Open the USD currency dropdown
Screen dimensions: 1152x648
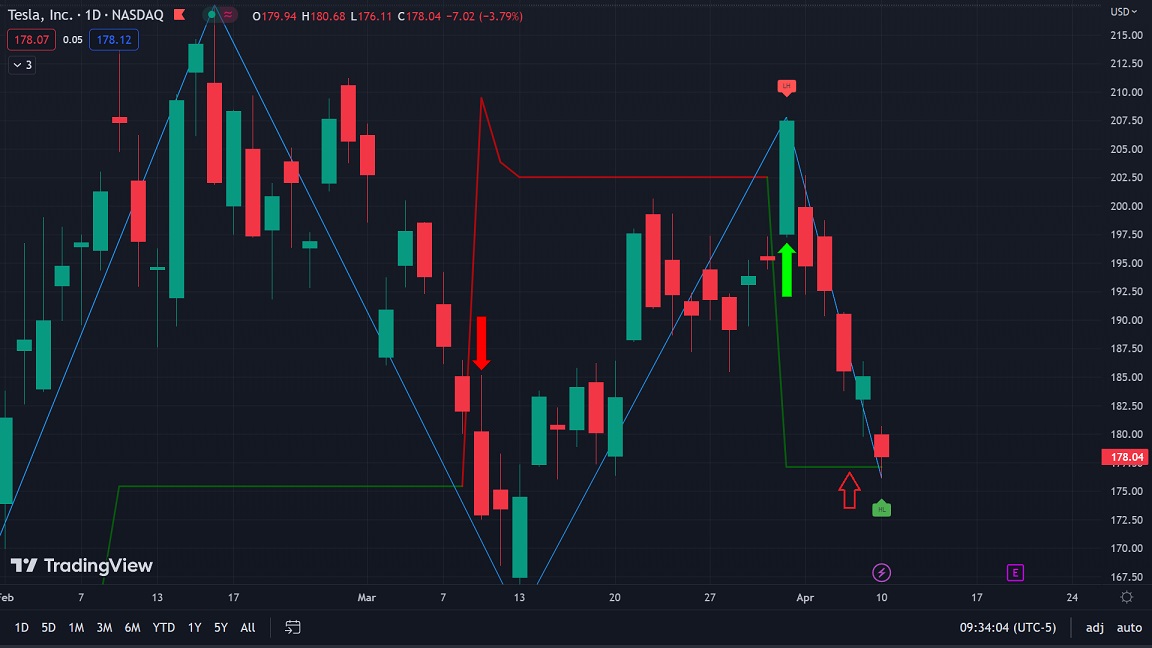(1123, 12)
